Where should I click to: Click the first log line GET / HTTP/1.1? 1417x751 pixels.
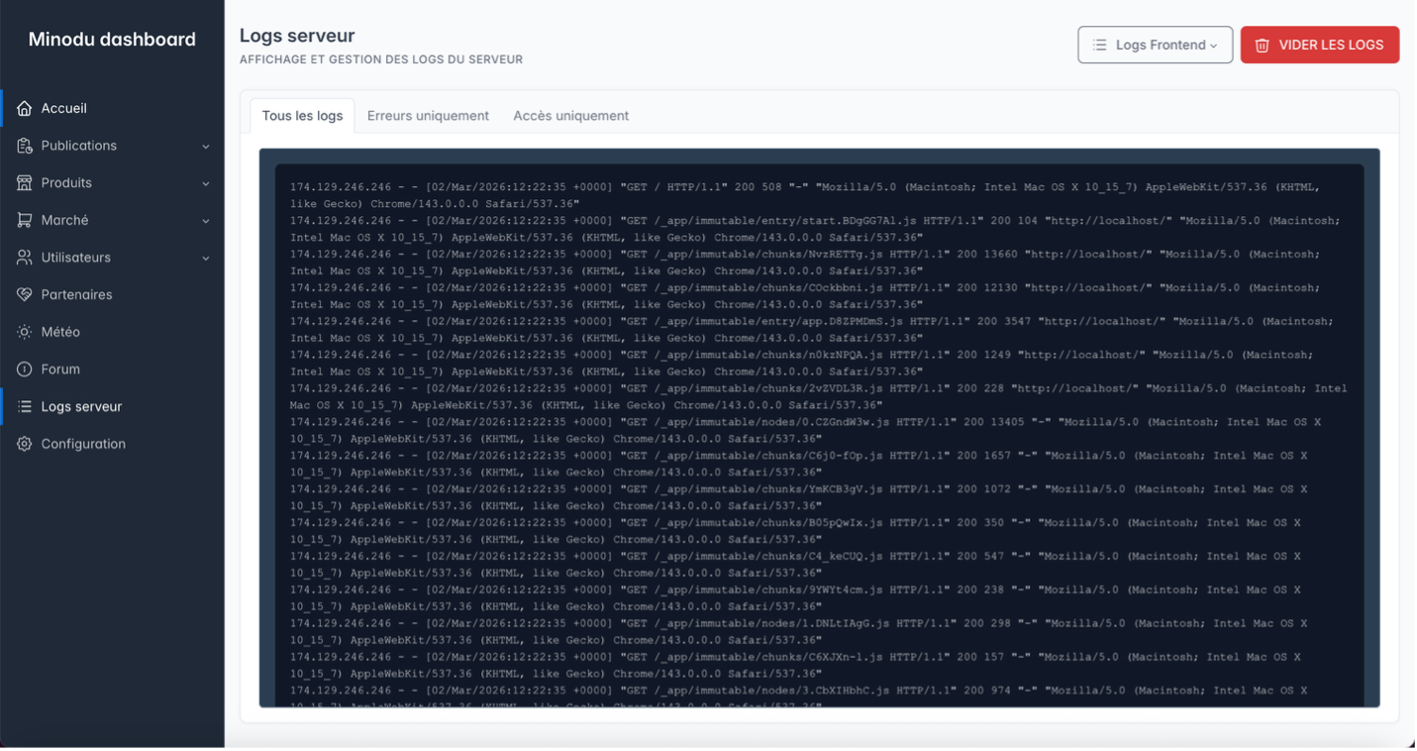click(805, 196)
